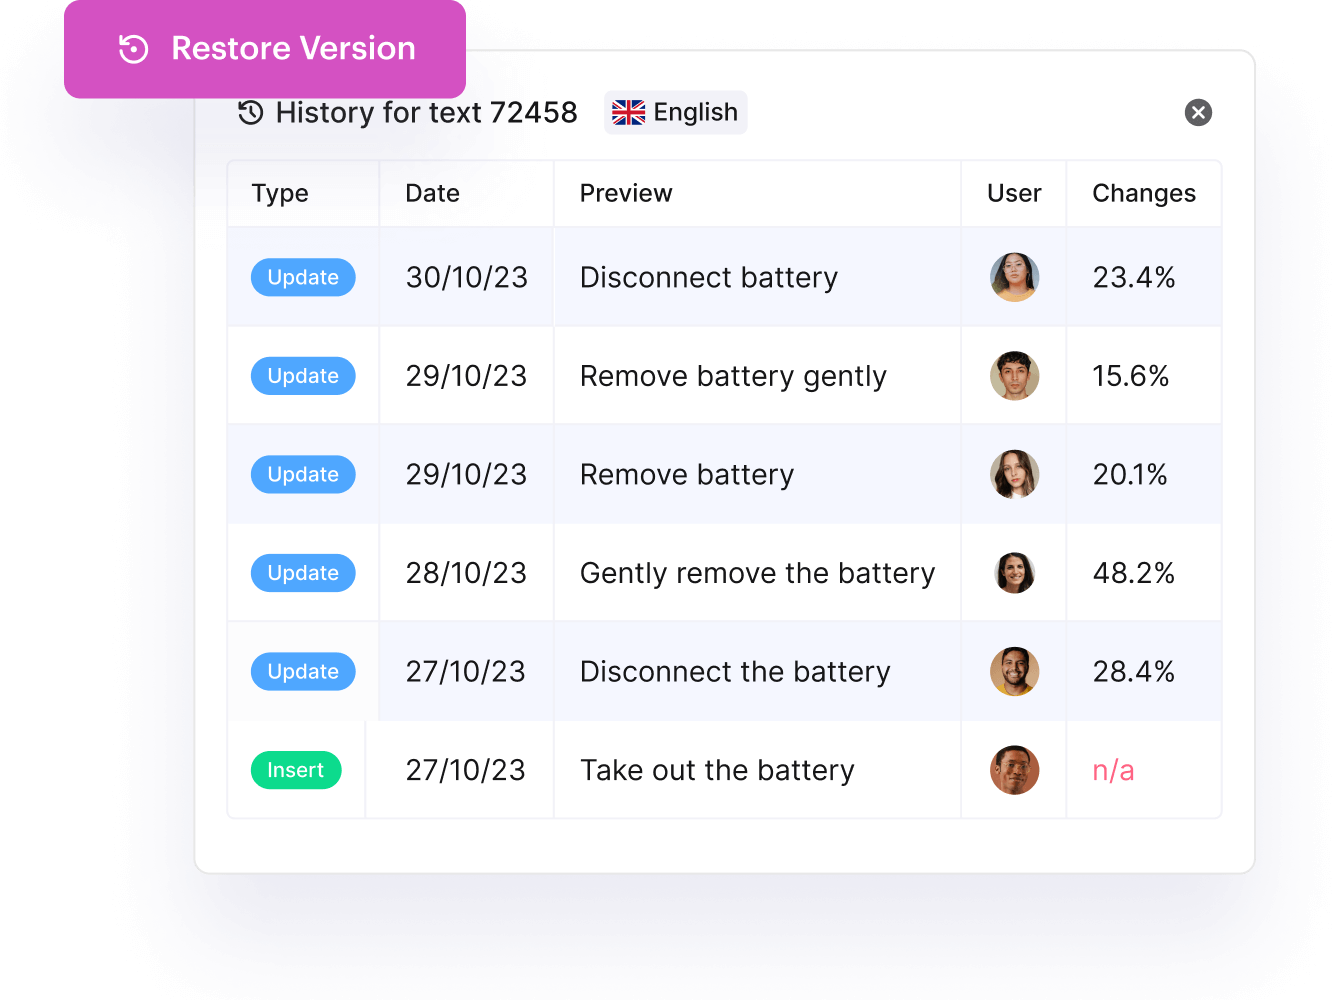1332x1000 pixels.
Task: Click the 30/10/23 date cell
Action: [466, 277]
